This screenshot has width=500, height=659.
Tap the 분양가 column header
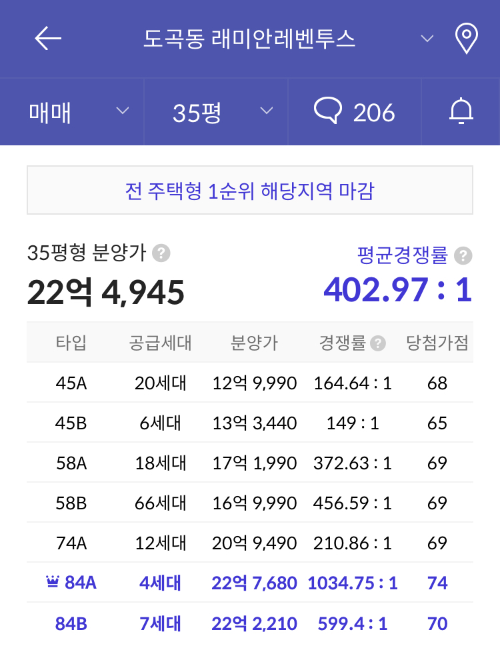pos(254,343)
